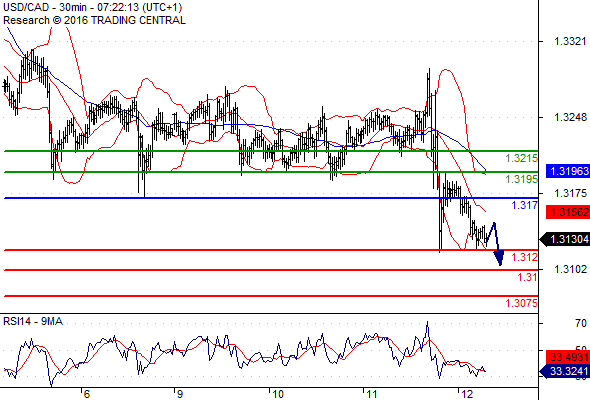This screenshot has height=400, width=590.
Task: Click the Trading Central copyright text
Action: click(x=94, y=20)
